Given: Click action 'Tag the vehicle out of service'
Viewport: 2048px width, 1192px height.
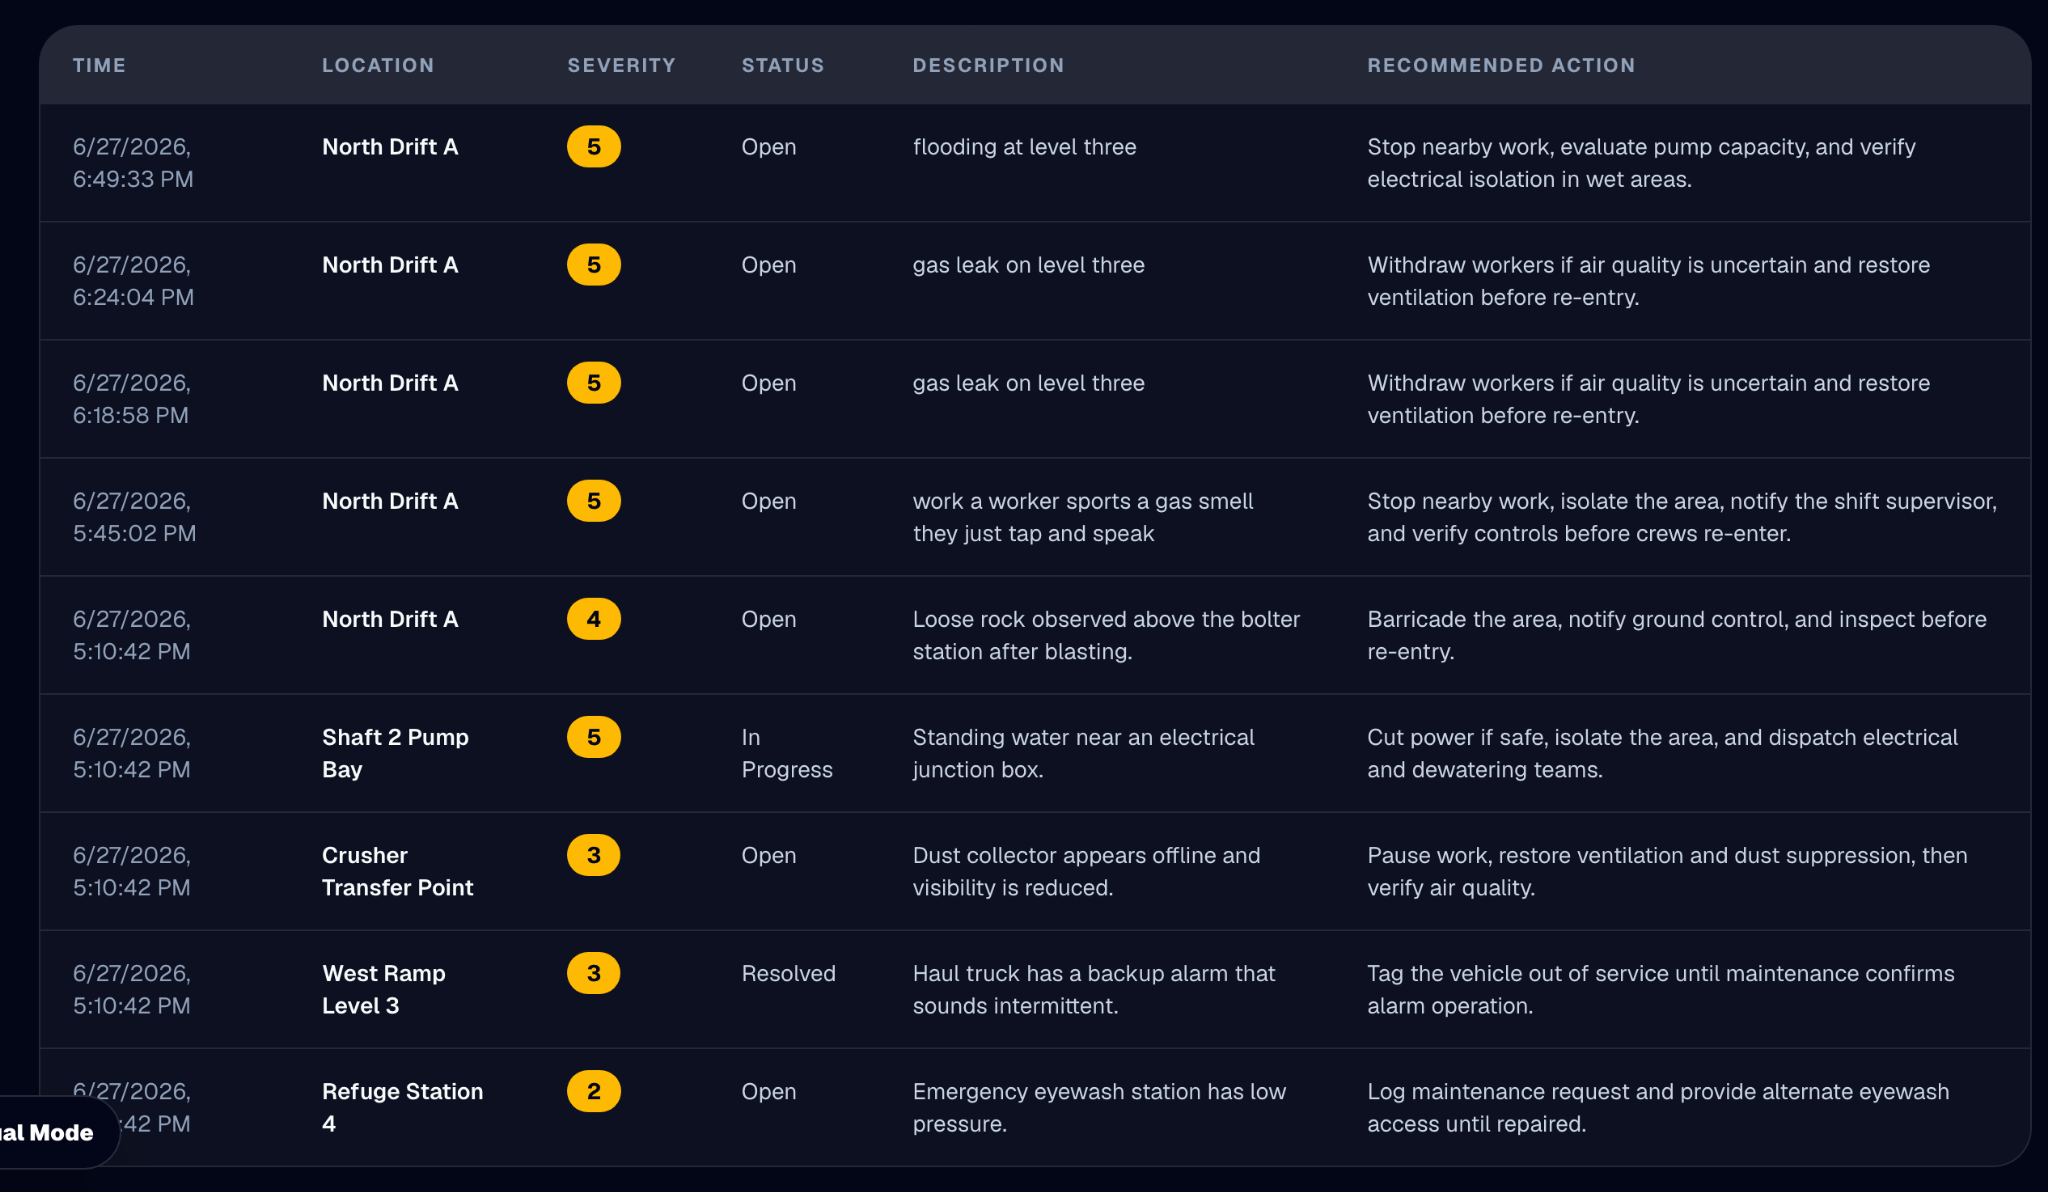Looking at the screenshot, I should click(1660, 989).
